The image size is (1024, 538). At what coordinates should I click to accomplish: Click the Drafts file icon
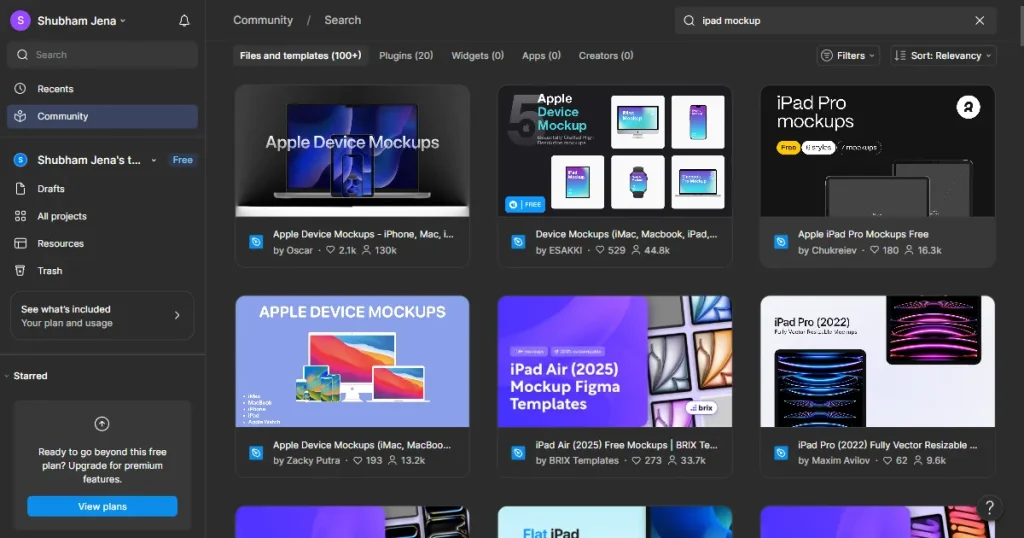(x=20, y=189)
